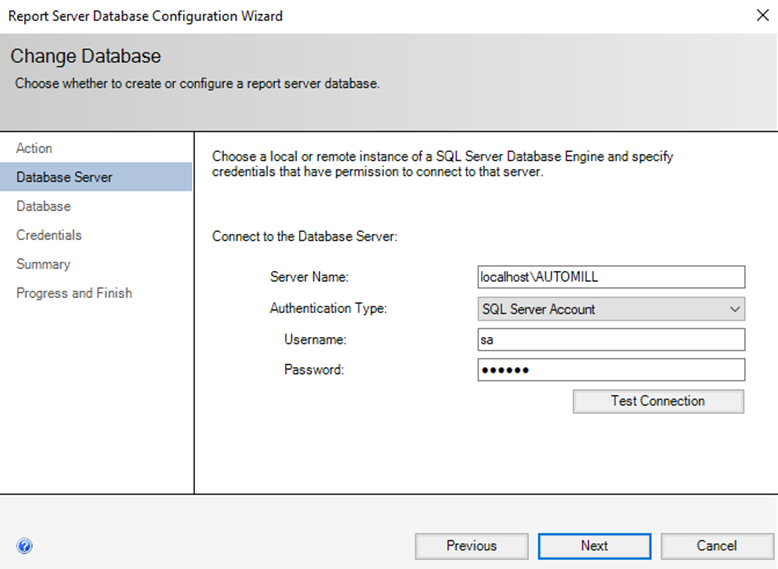Click the Username label
The height and width of the screenshot is (569, 778).
315,339
